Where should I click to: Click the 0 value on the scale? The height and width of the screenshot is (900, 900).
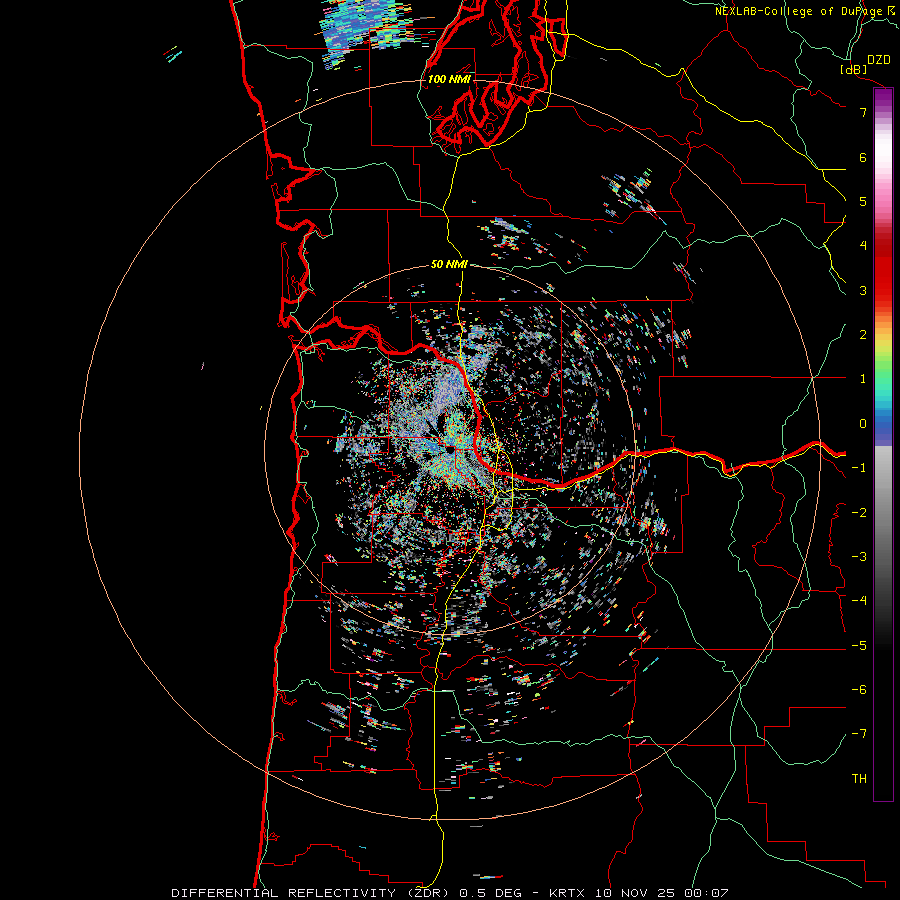tap(863, 424)
